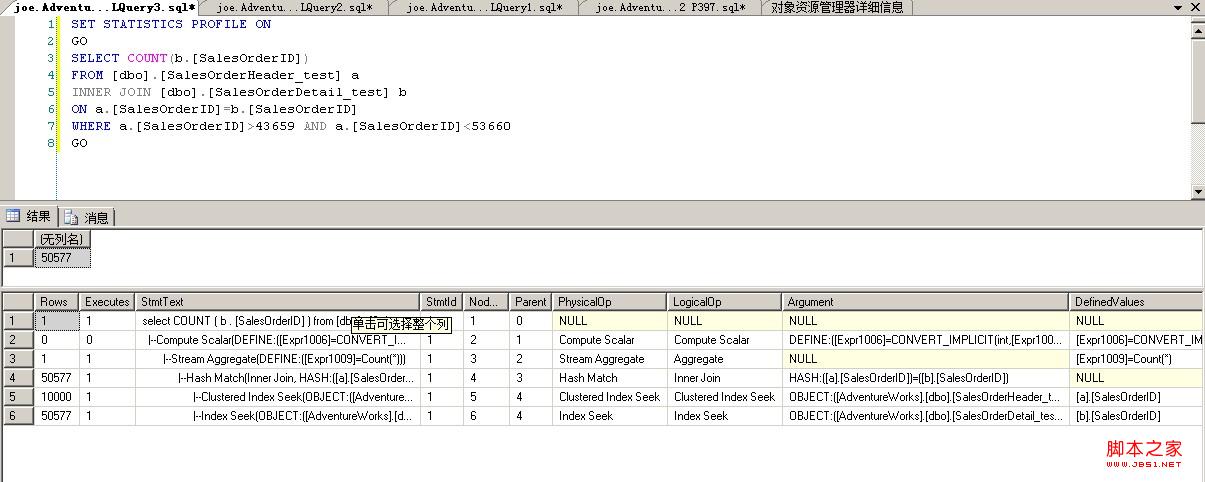Click the 'INNER JOIN [dbo].[SalesOrderDetail_test] b' line
Screen dimensions: 1205x482
pyautogui.click(x=239, y=92)
